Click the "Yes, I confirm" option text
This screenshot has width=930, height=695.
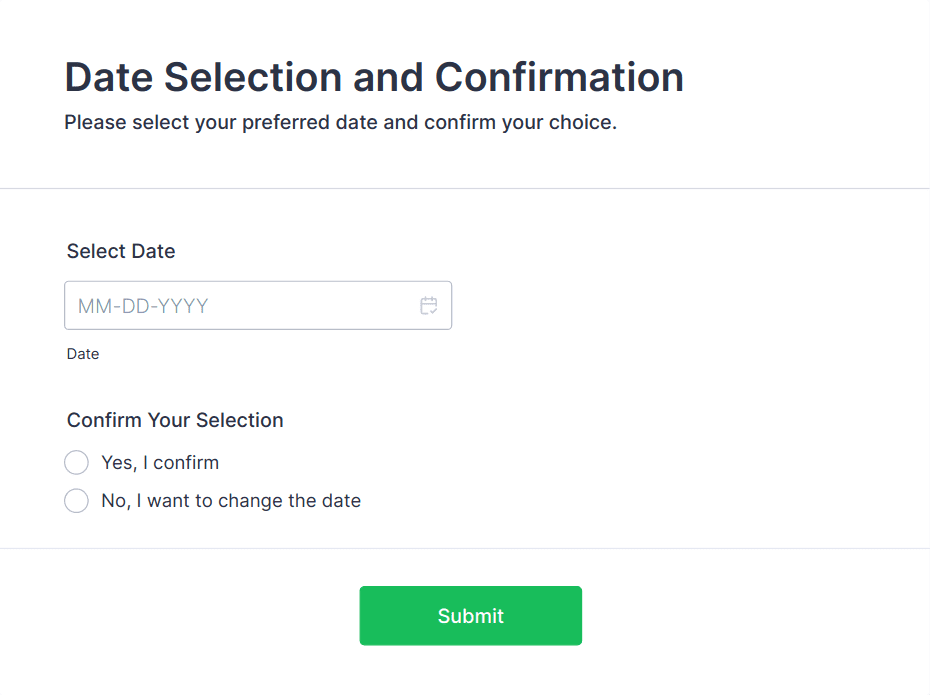pos(160,463)
